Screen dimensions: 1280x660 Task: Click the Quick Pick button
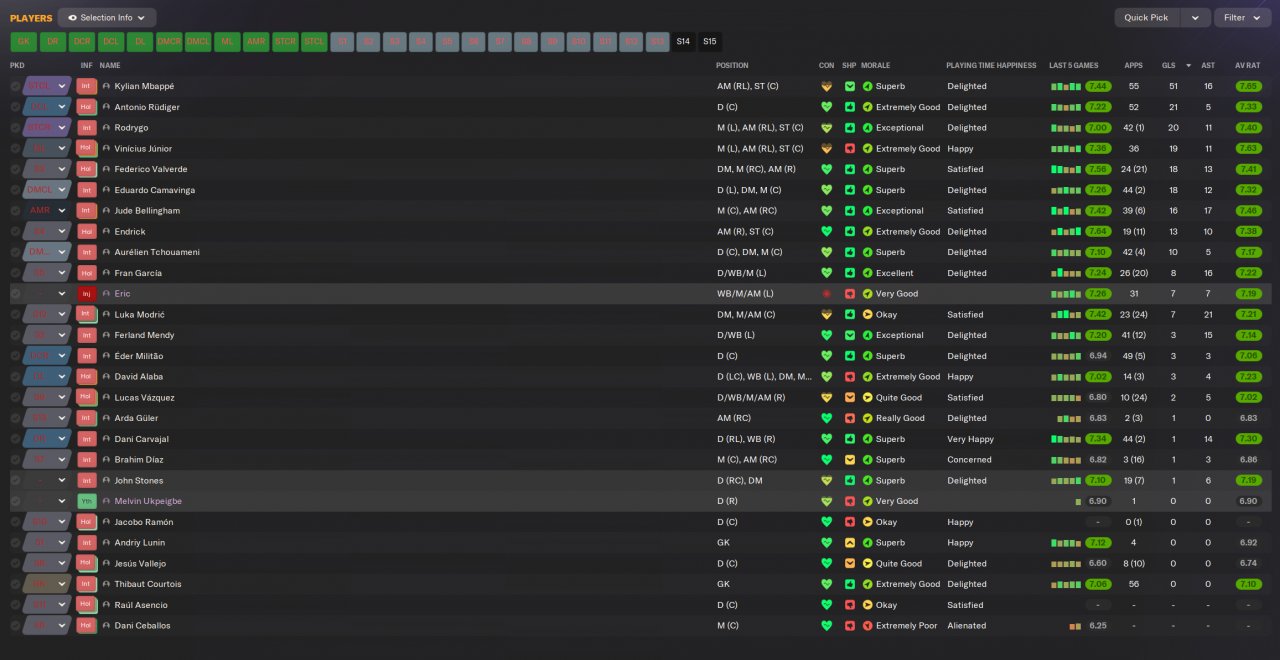click(x=1146, y=17)
